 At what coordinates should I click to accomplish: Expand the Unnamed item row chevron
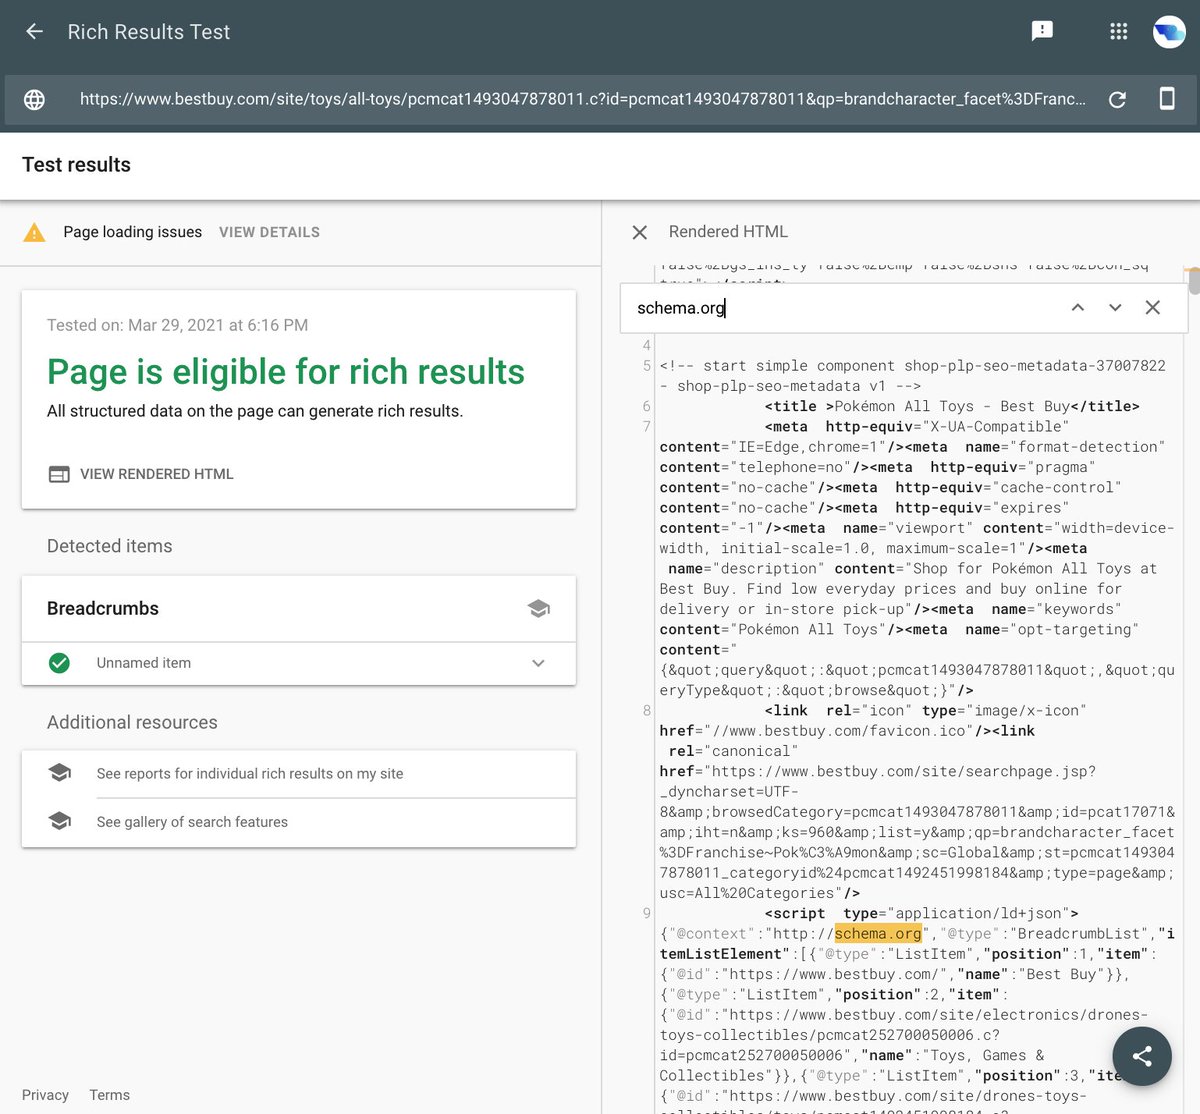(x=539, y=663)
